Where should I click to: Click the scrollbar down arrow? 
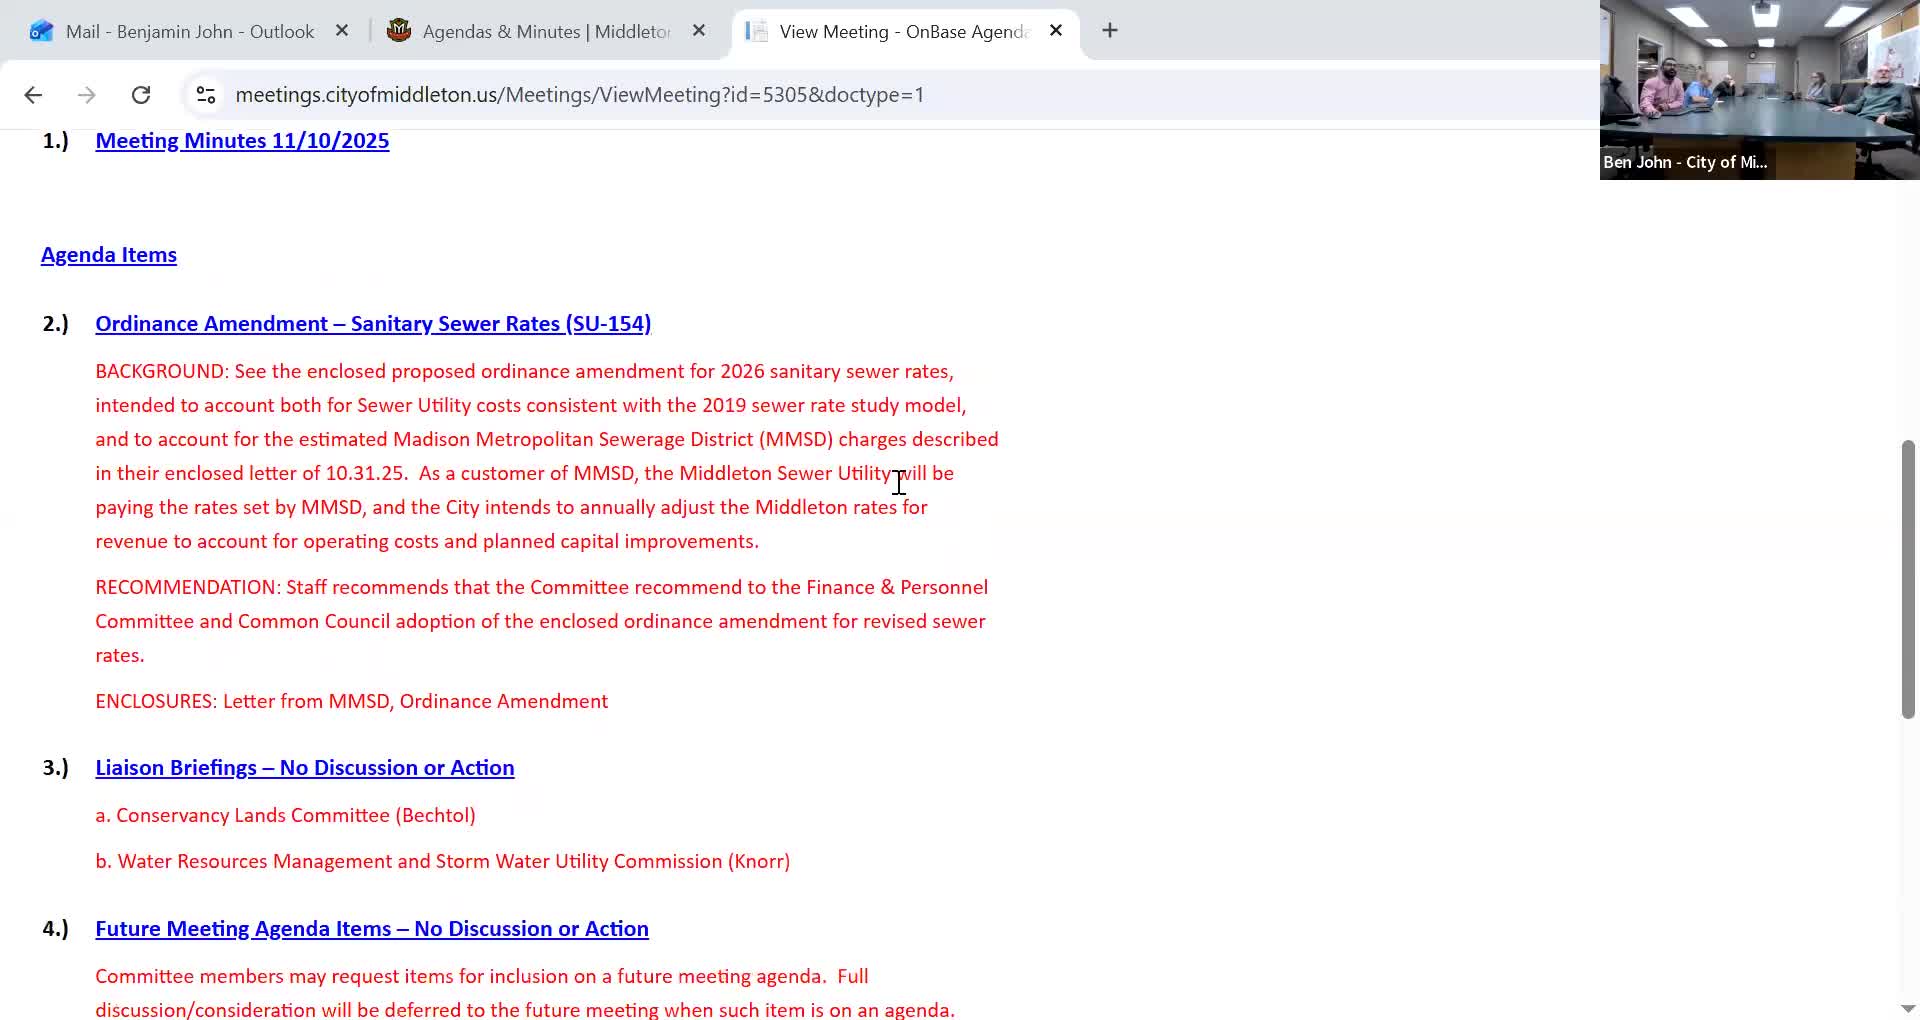[1908, 1008]
